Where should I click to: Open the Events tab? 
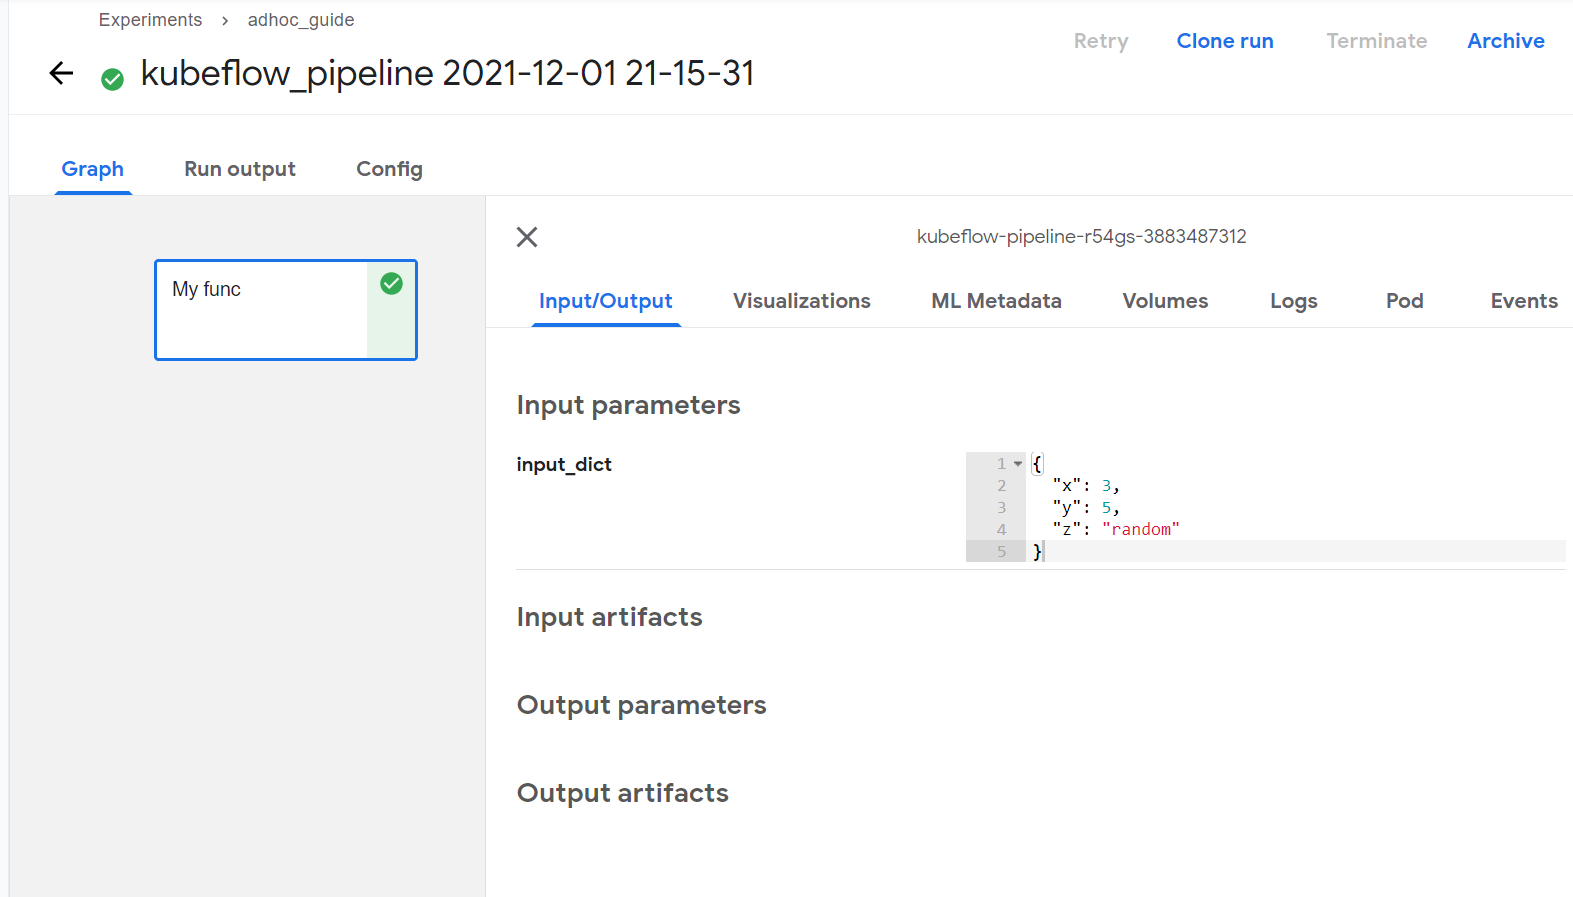click(1523, 301)
